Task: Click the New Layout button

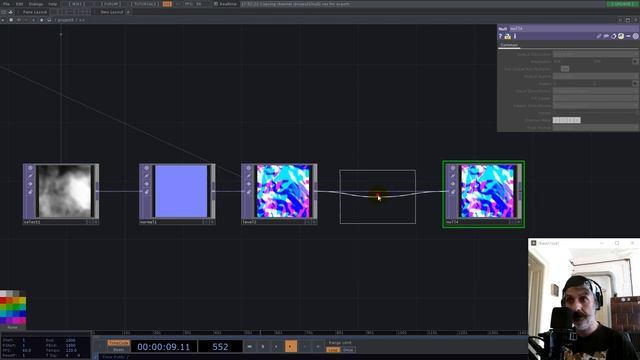Action: 111,12
